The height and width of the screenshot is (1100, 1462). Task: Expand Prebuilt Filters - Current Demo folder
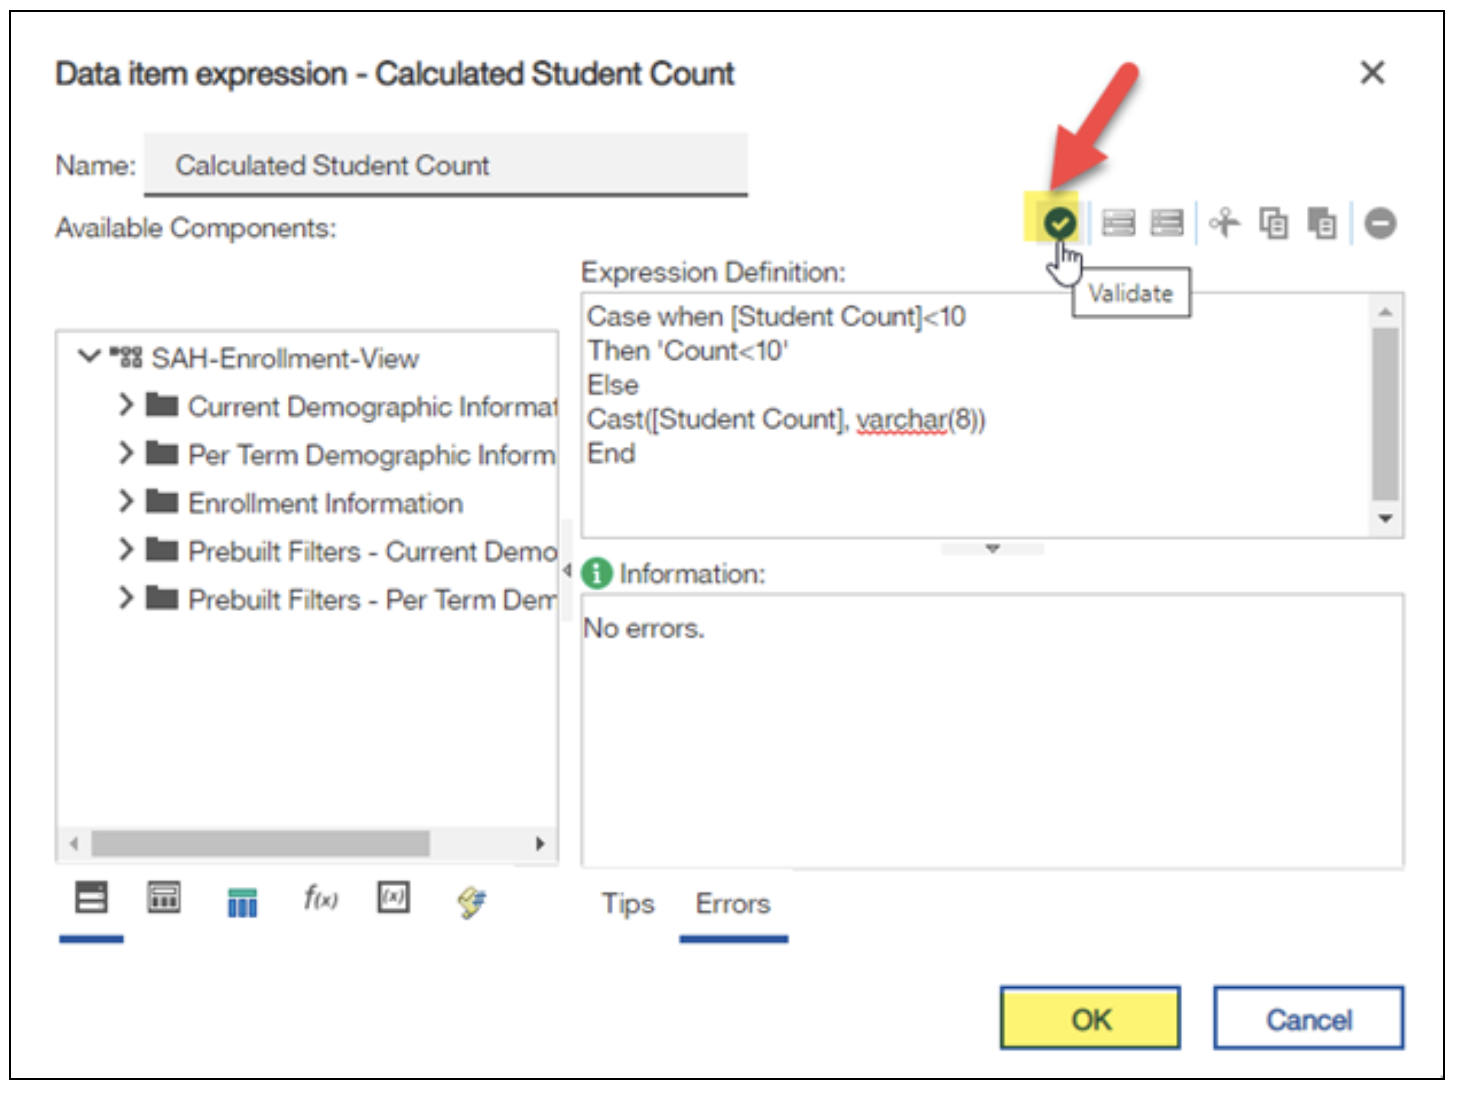(125, 549)
